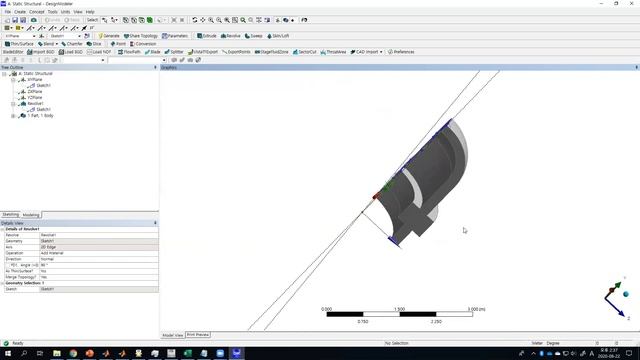The width and height of the screenshot is (640, 360).
Task: Switch to the Print Preview tab
Action: pos(198,335)
